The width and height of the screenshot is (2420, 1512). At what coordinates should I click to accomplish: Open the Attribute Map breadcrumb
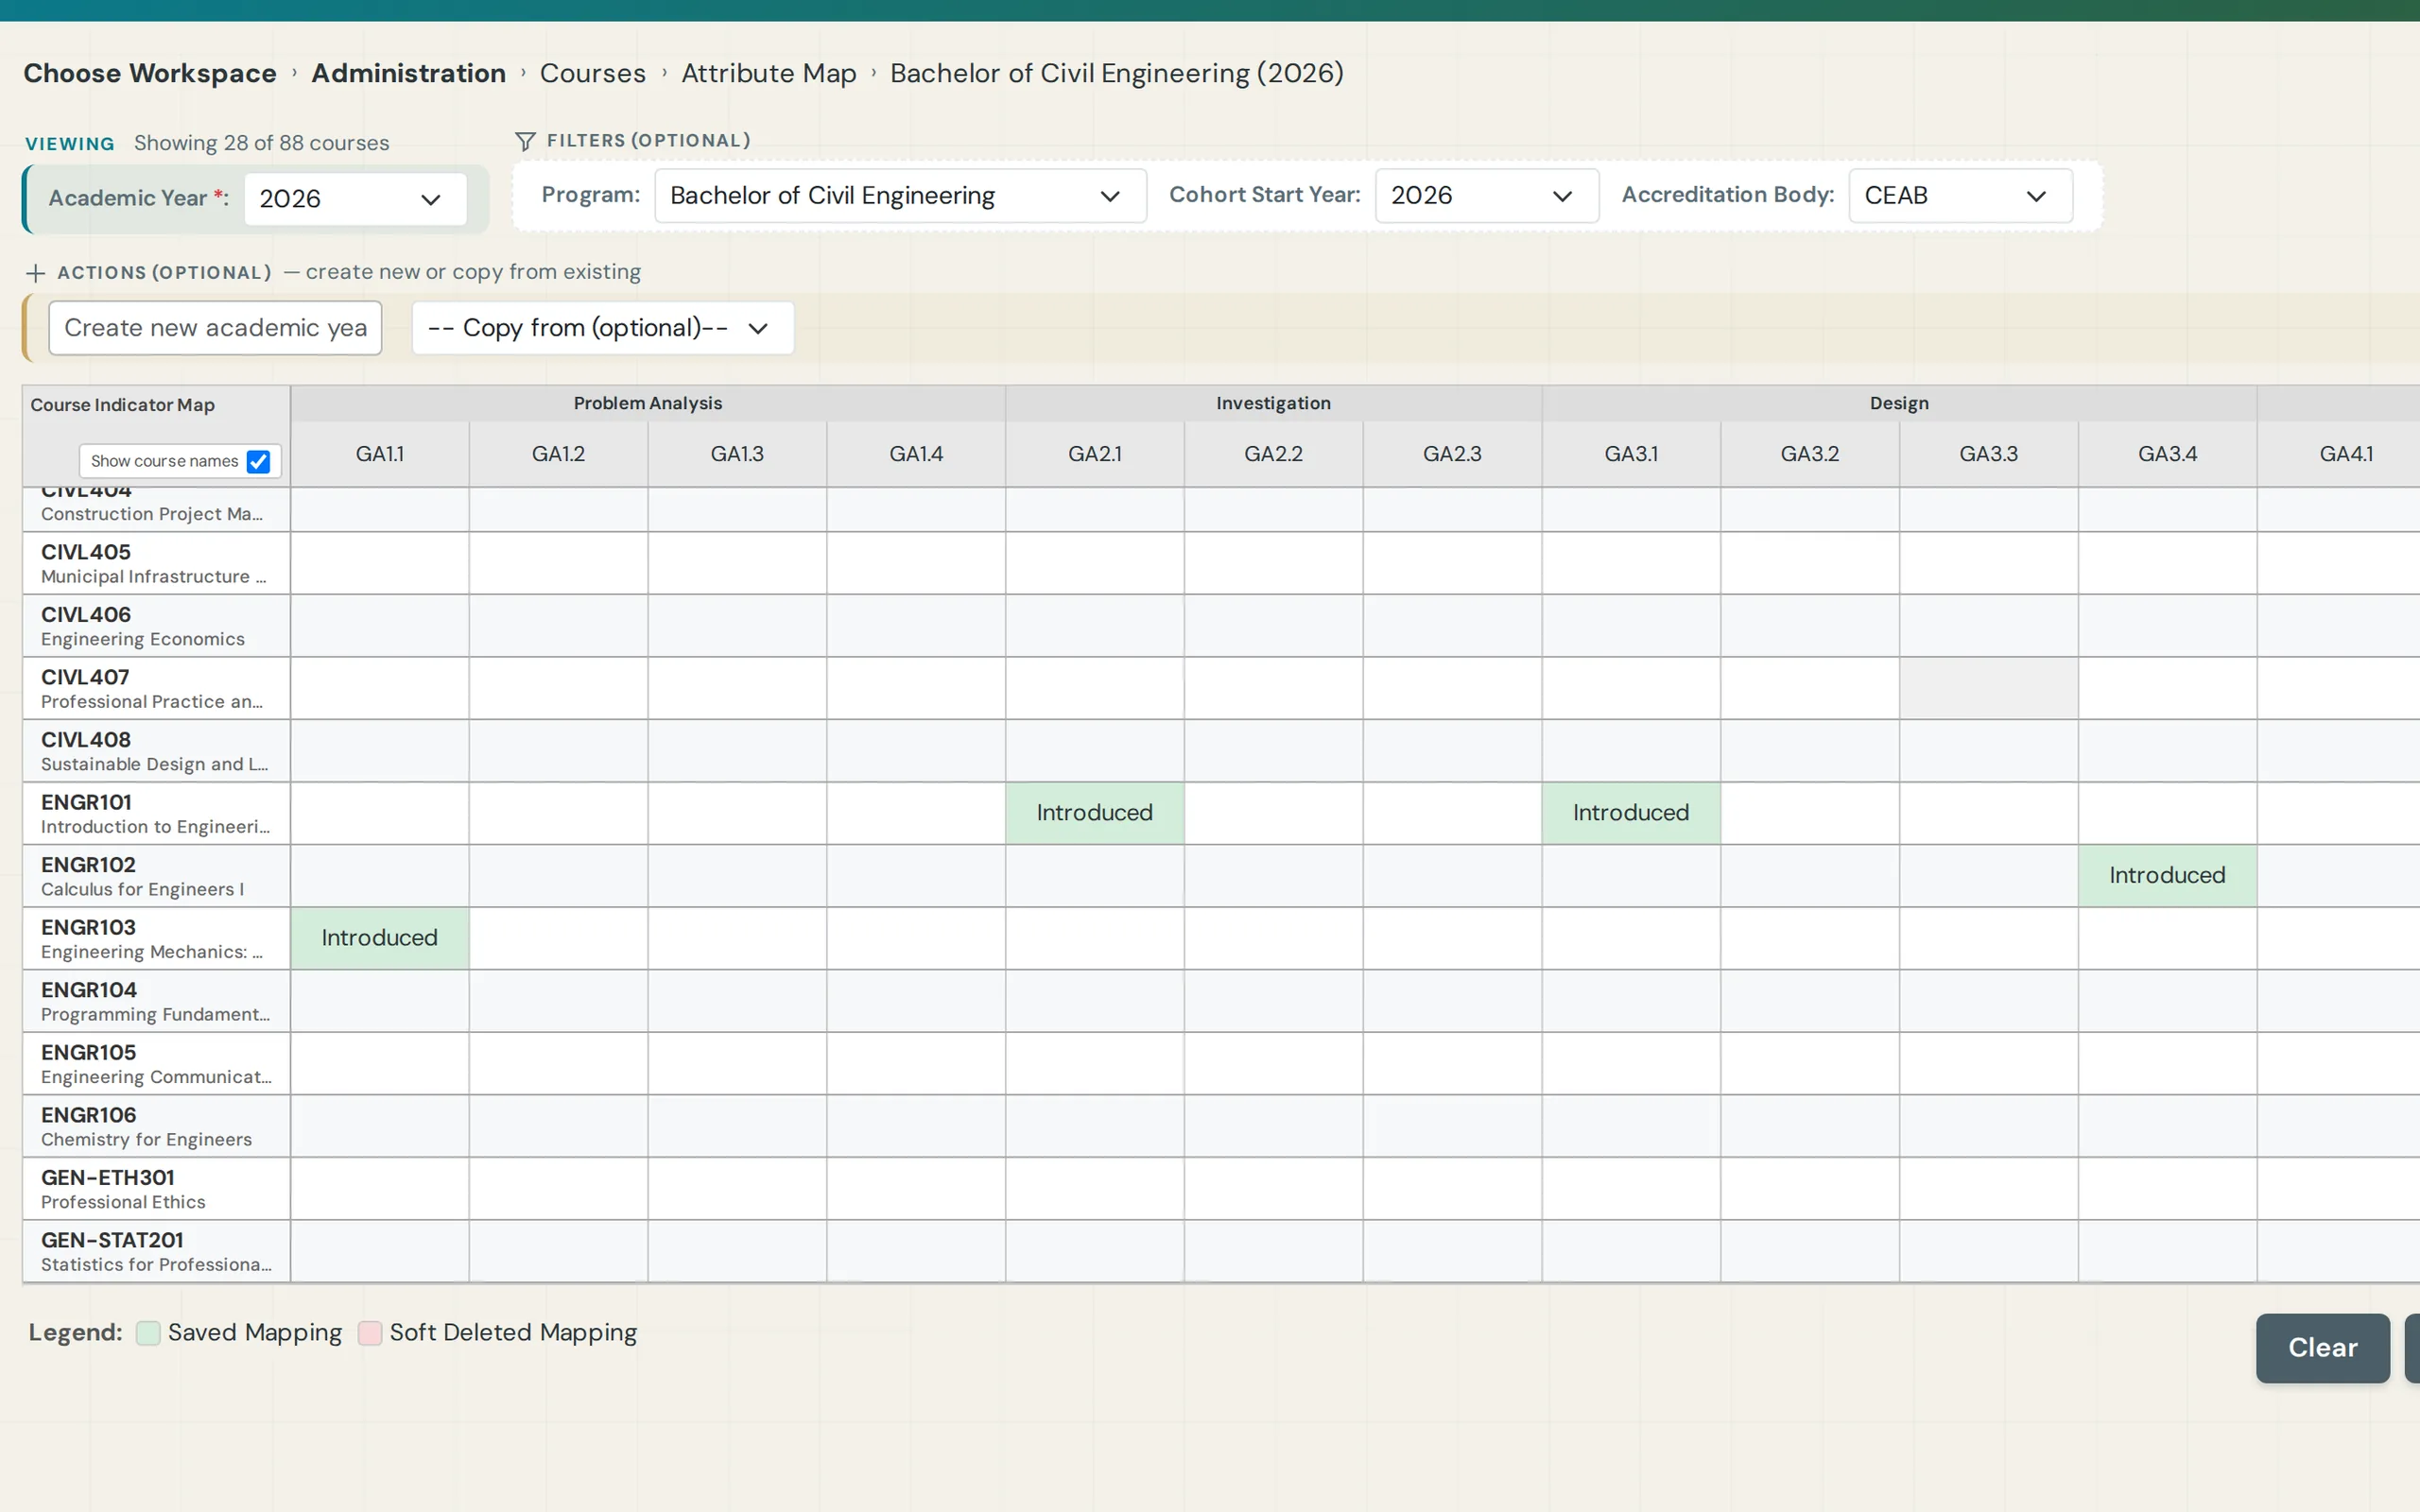769,73
